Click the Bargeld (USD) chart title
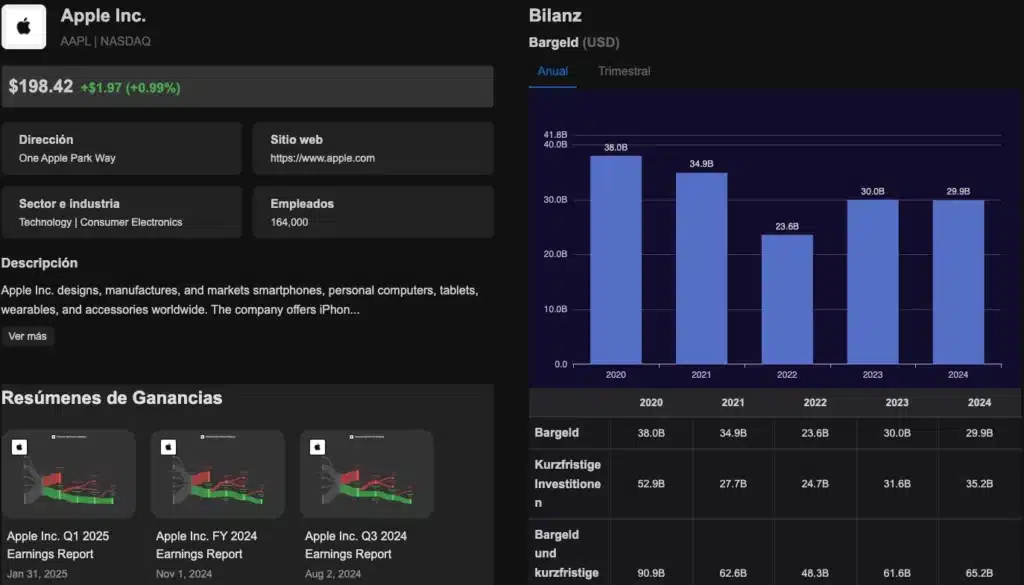The height and width of the screenshot is (585, 1024). pyautogui.click(x=574, y=42)
